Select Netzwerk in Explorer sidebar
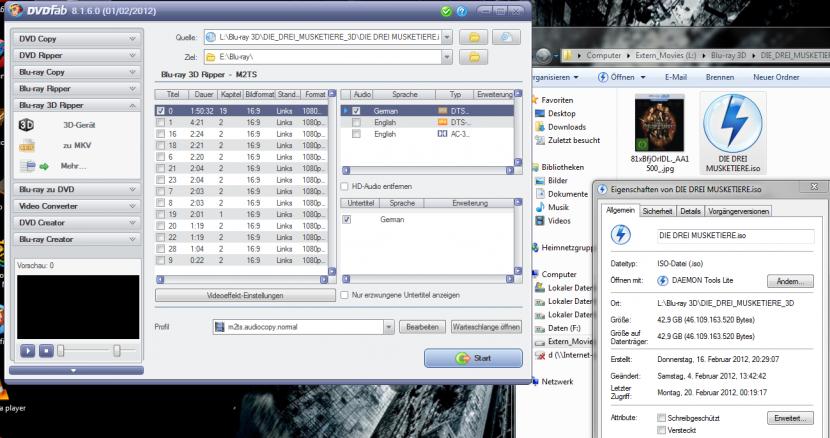This screenshot has width=830, height=438. 557,381
